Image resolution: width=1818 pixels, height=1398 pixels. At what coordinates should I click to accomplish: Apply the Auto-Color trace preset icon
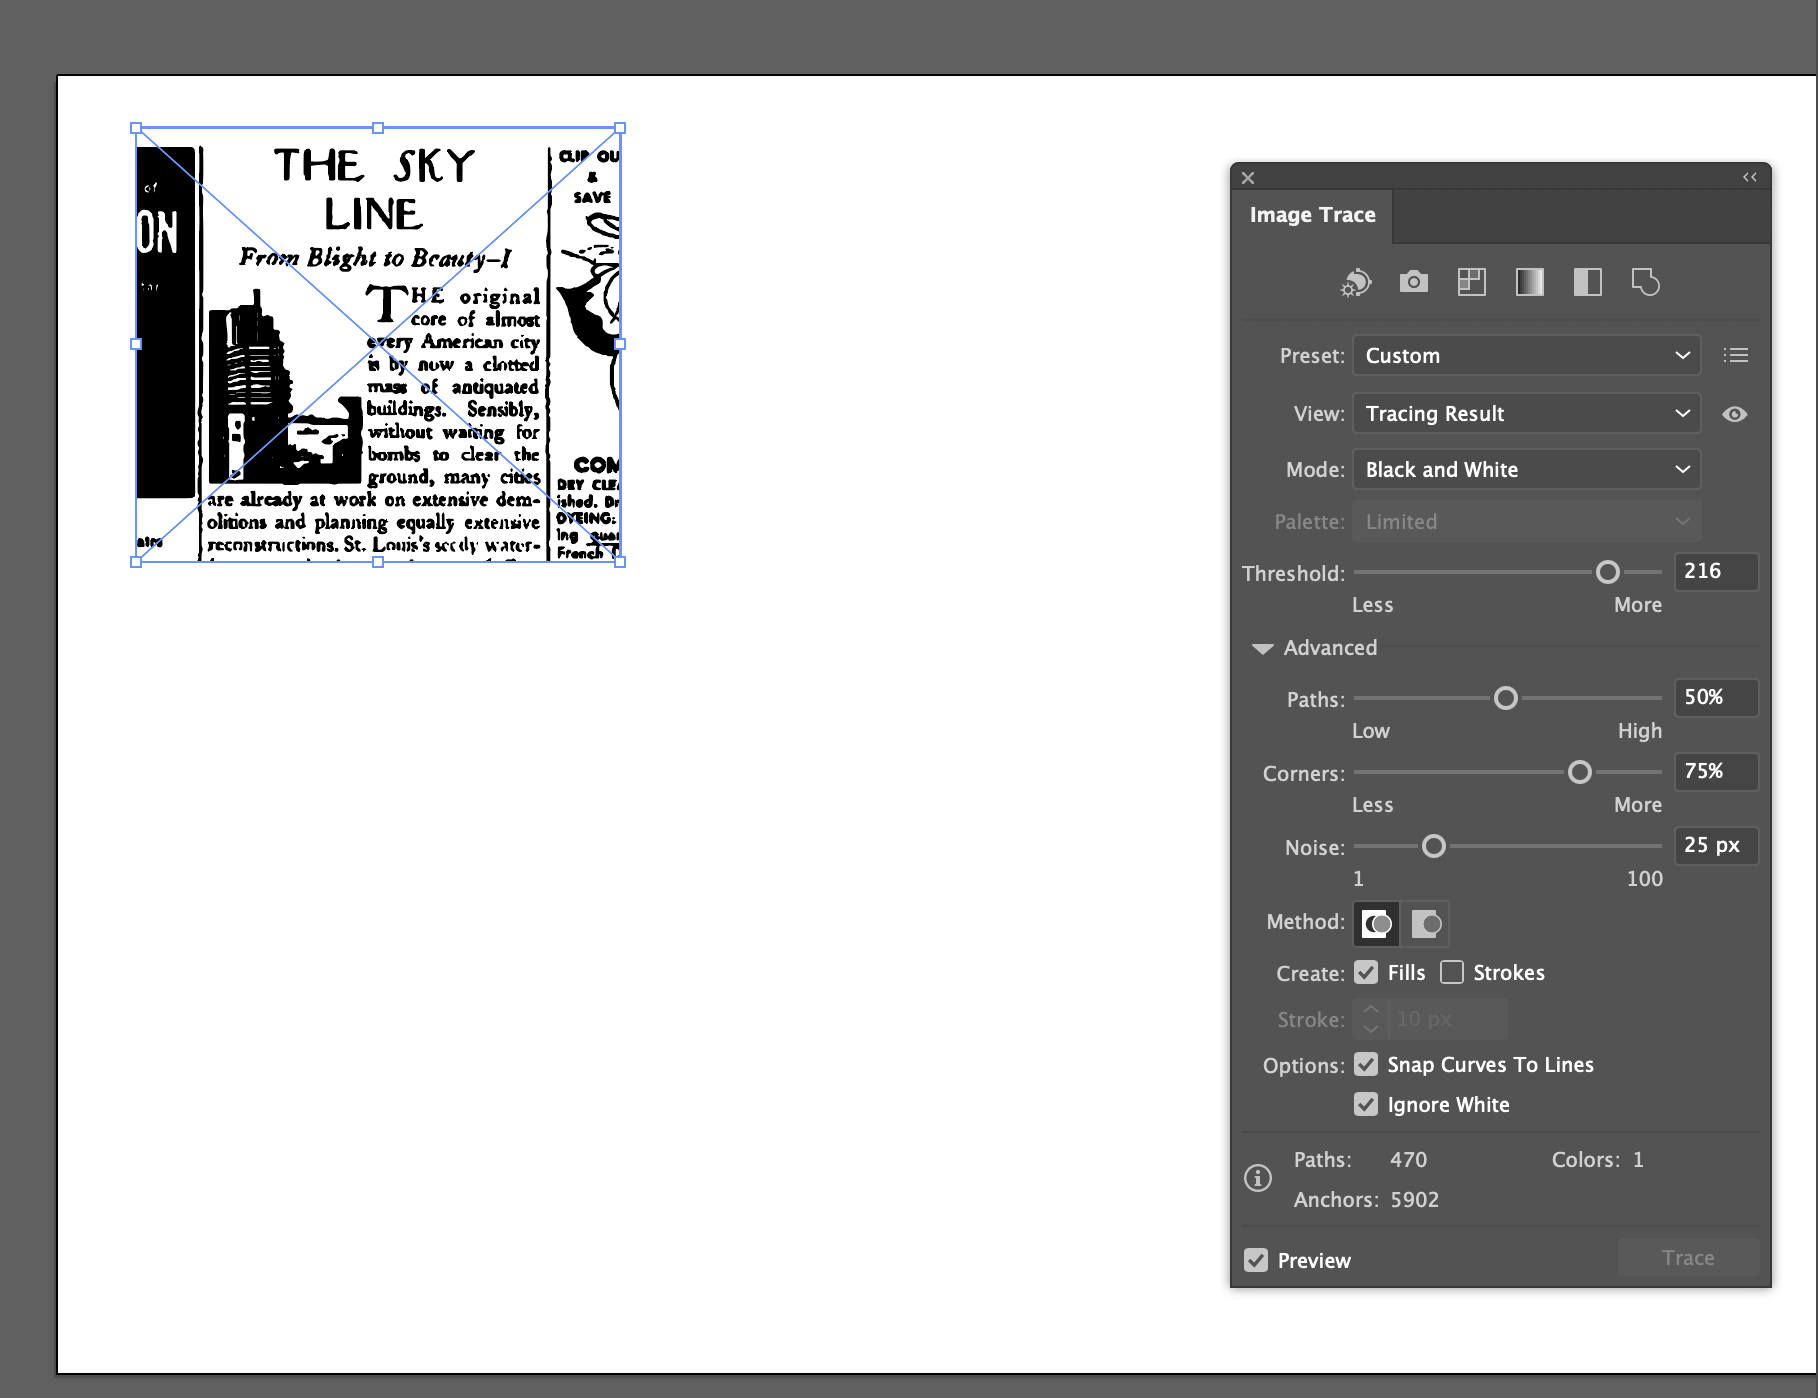point(1356,283)
